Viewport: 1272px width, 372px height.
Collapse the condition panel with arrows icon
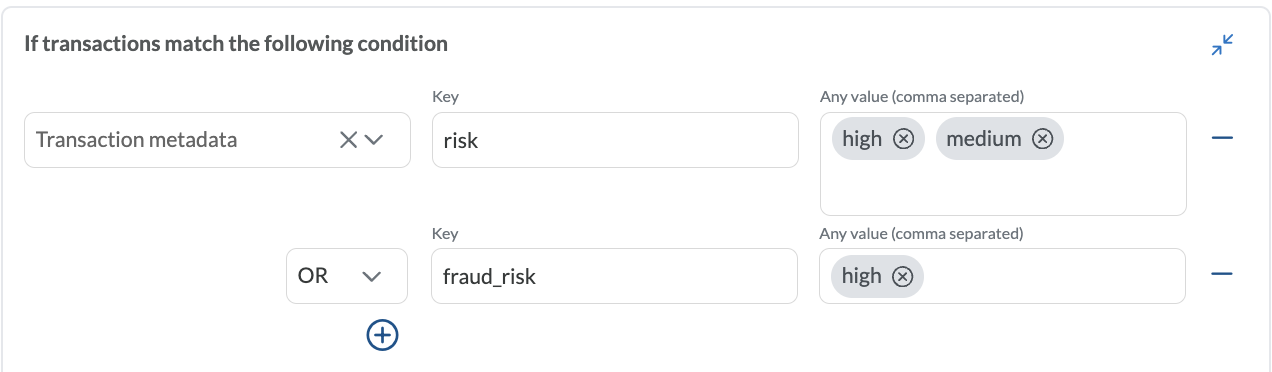tap(1222, 45)
